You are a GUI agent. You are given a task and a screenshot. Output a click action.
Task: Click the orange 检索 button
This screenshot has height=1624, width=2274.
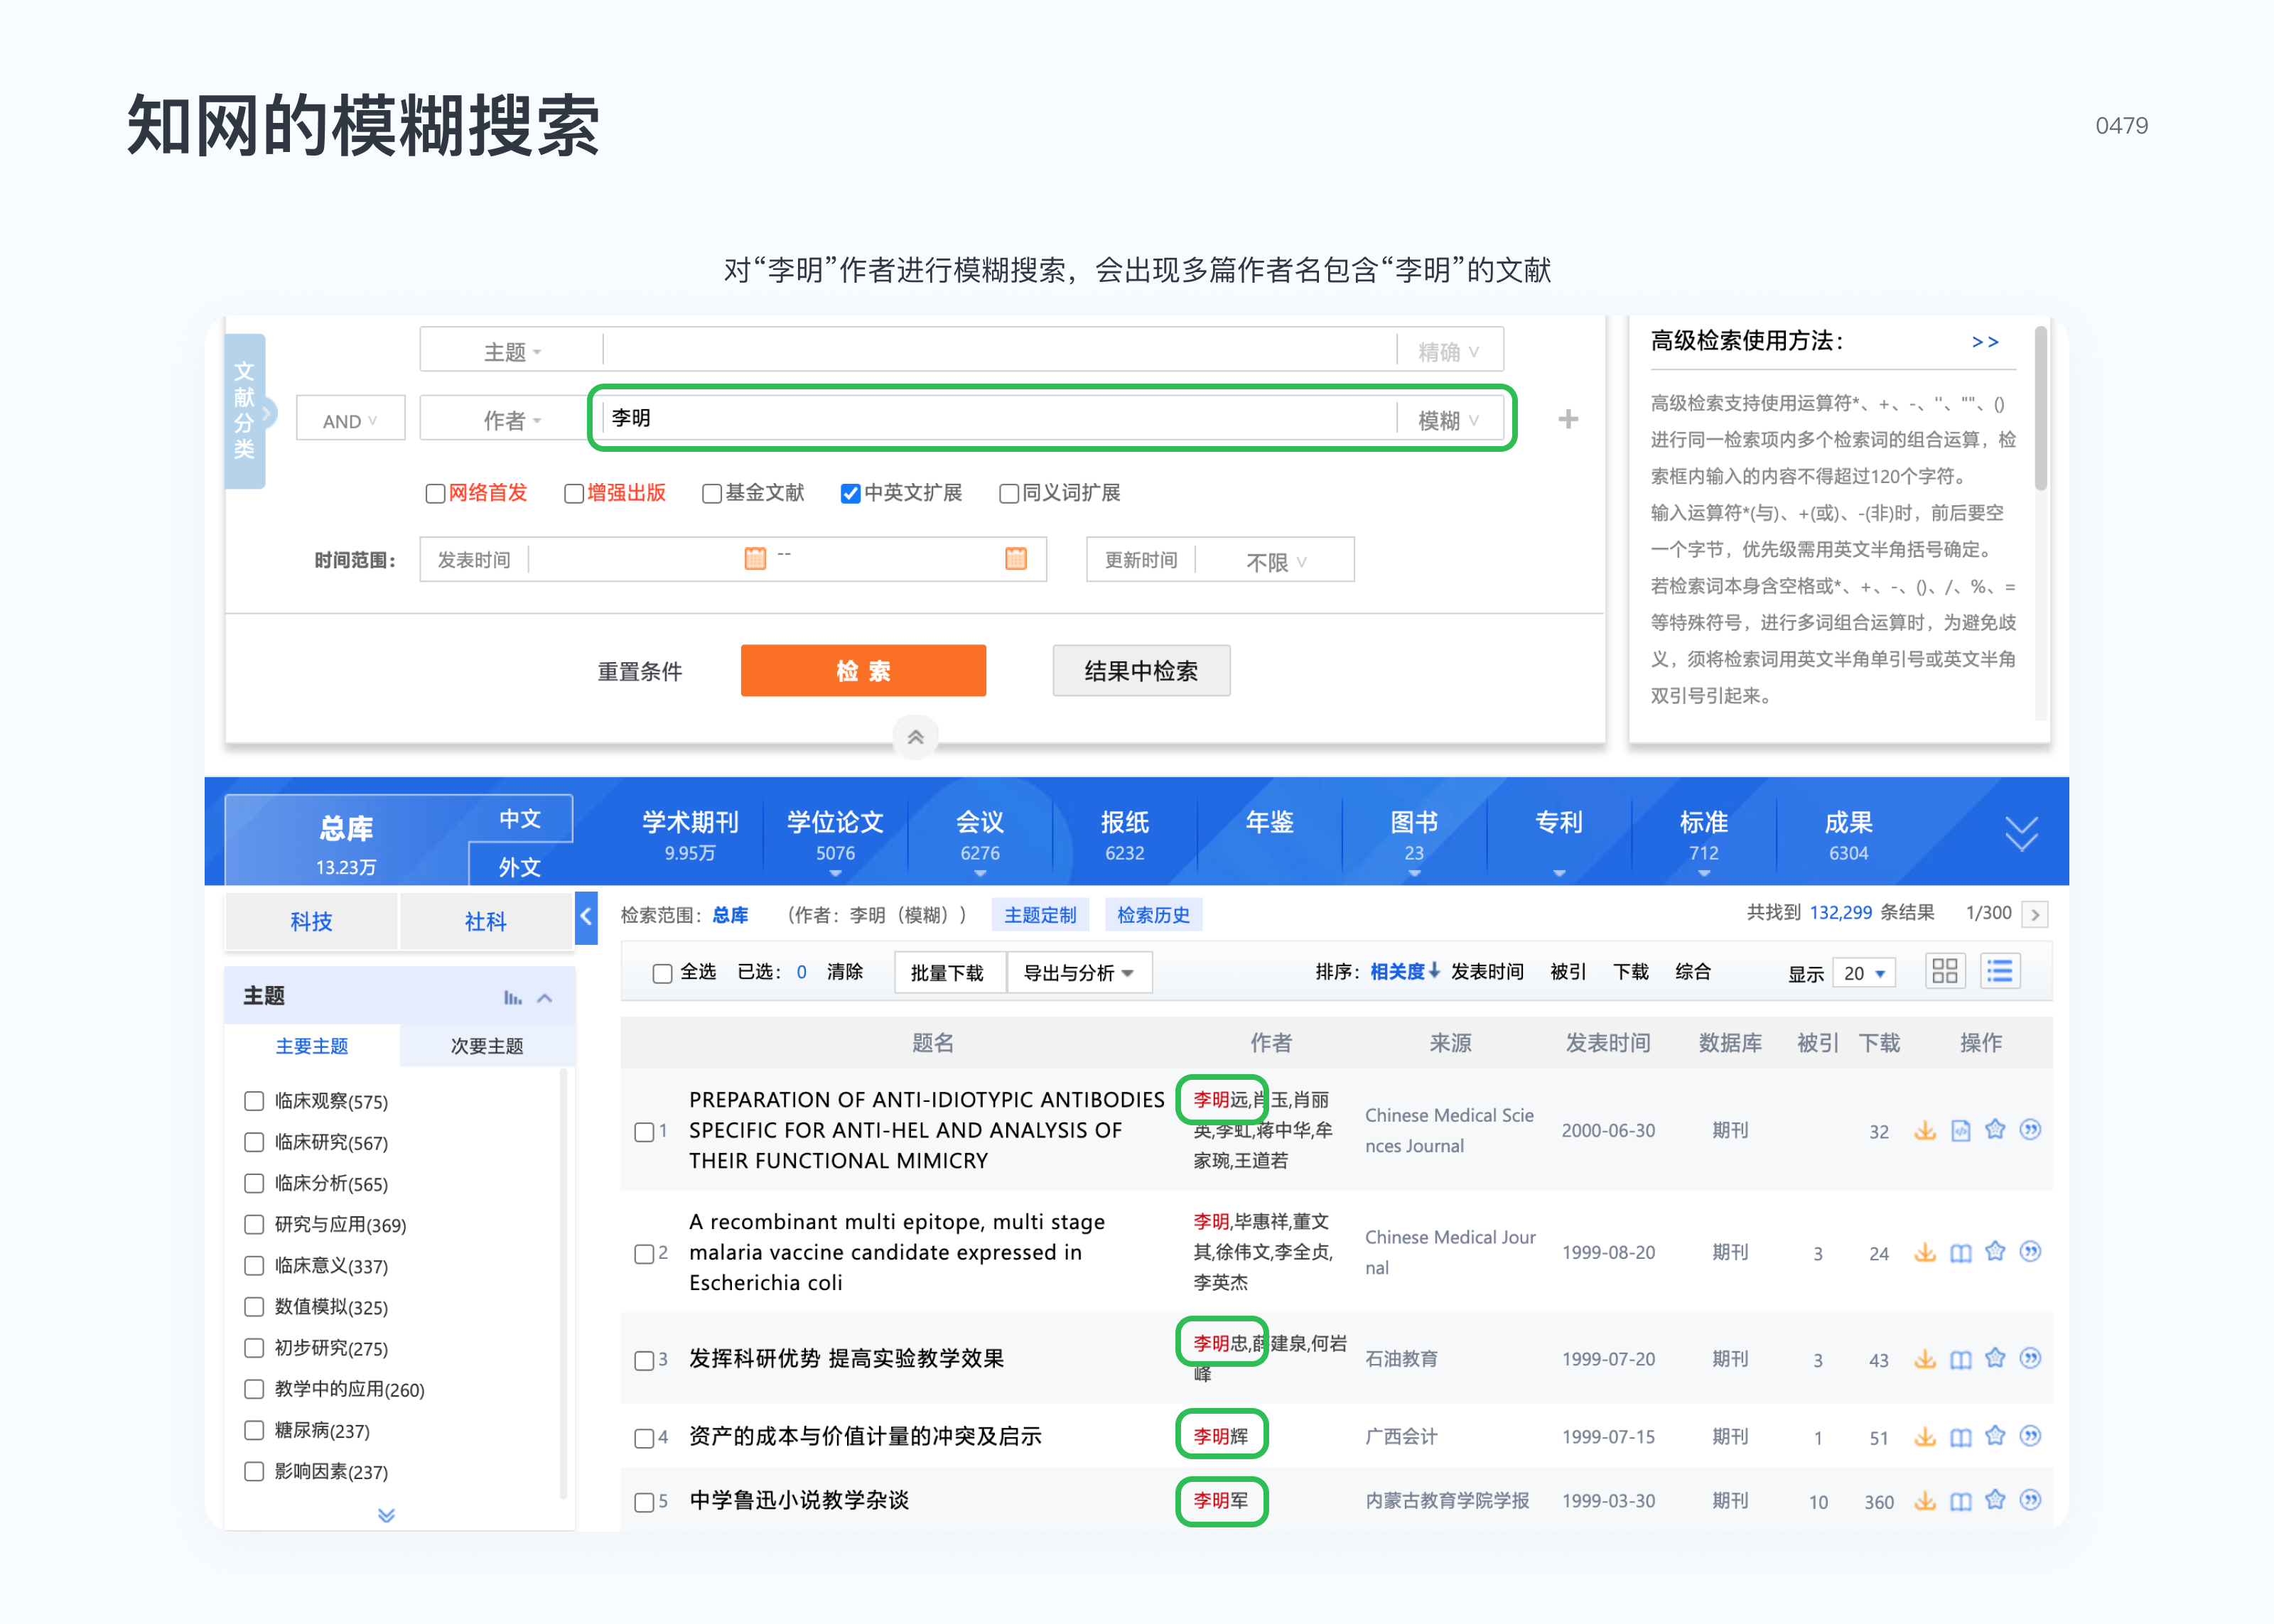[863, 670]
